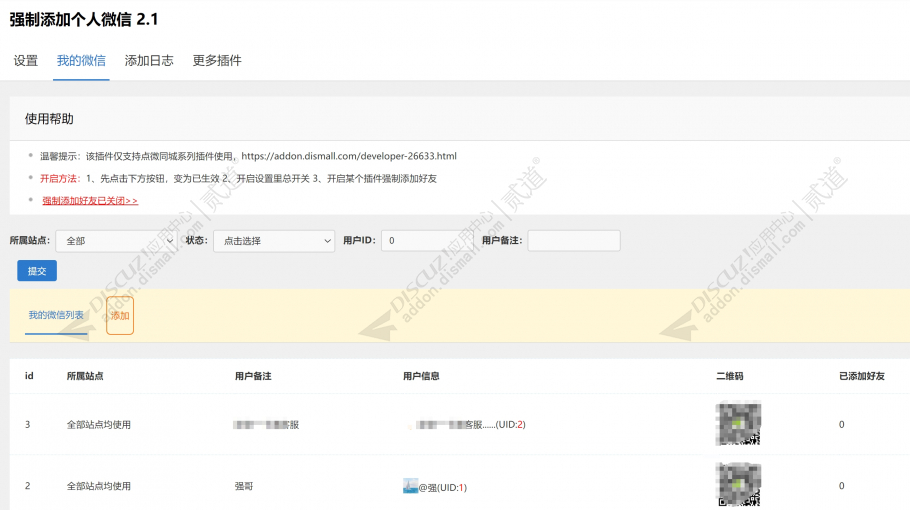
Task: Click the 所属站点 column header
Action: (x=85, y=376)
